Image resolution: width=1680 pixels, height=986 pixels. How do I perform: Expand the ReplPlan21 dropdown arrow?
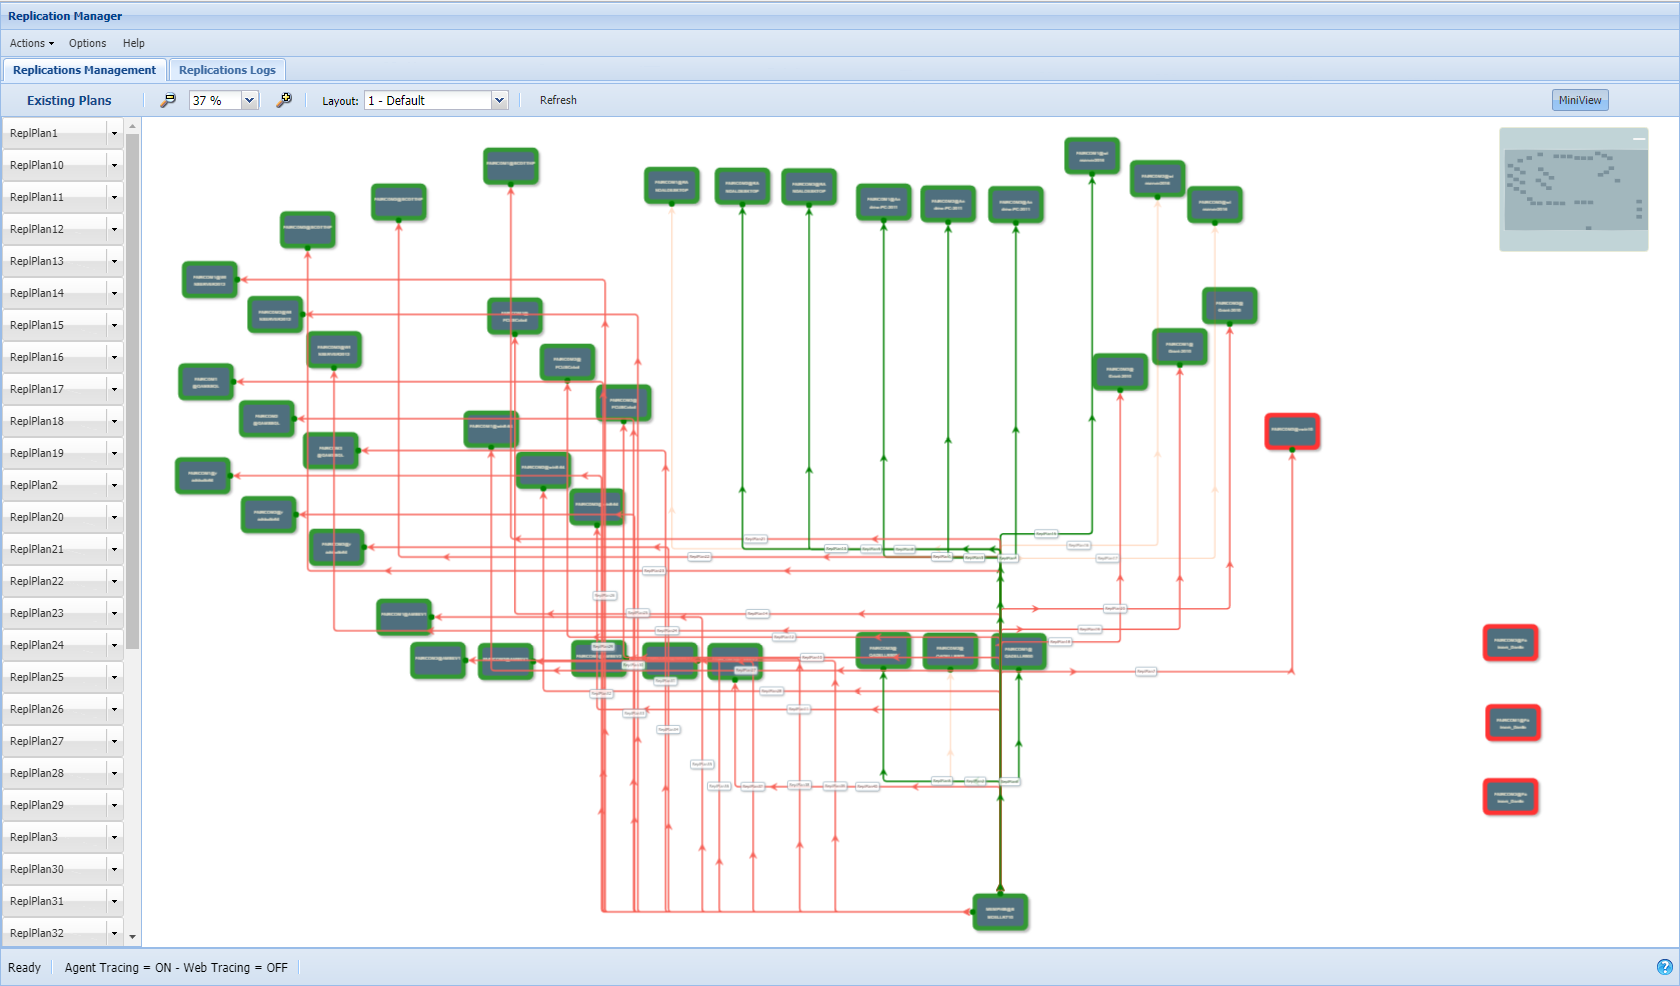(x=114, y=549)
